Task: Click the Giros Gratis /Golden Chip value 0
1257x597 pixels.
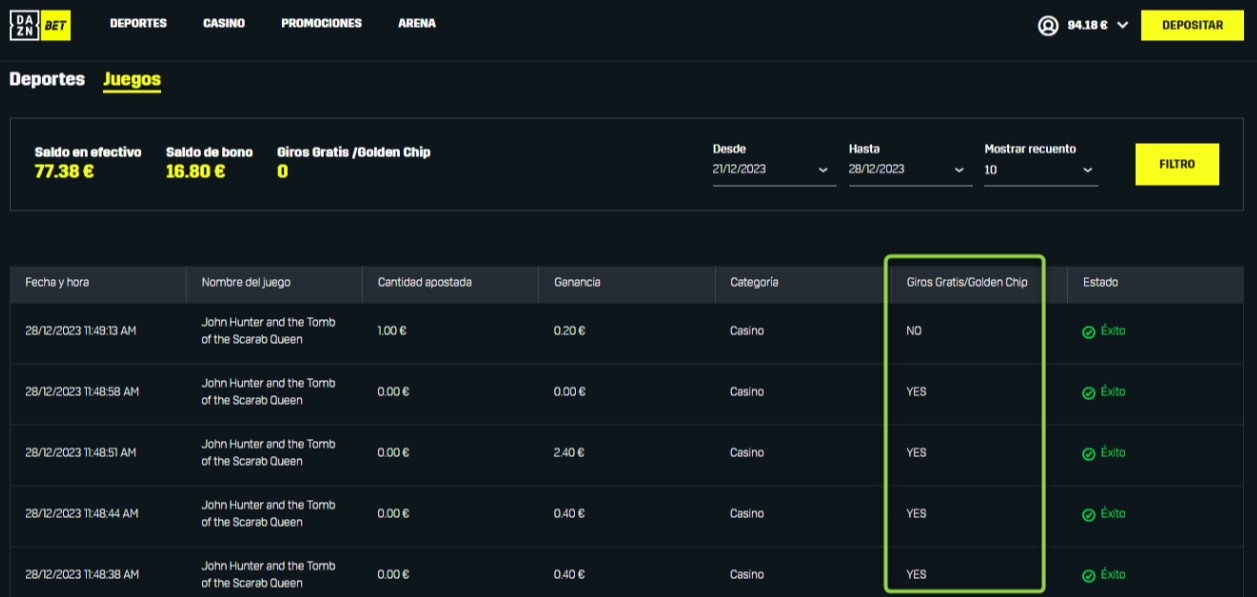Action: tap(282, 172)
